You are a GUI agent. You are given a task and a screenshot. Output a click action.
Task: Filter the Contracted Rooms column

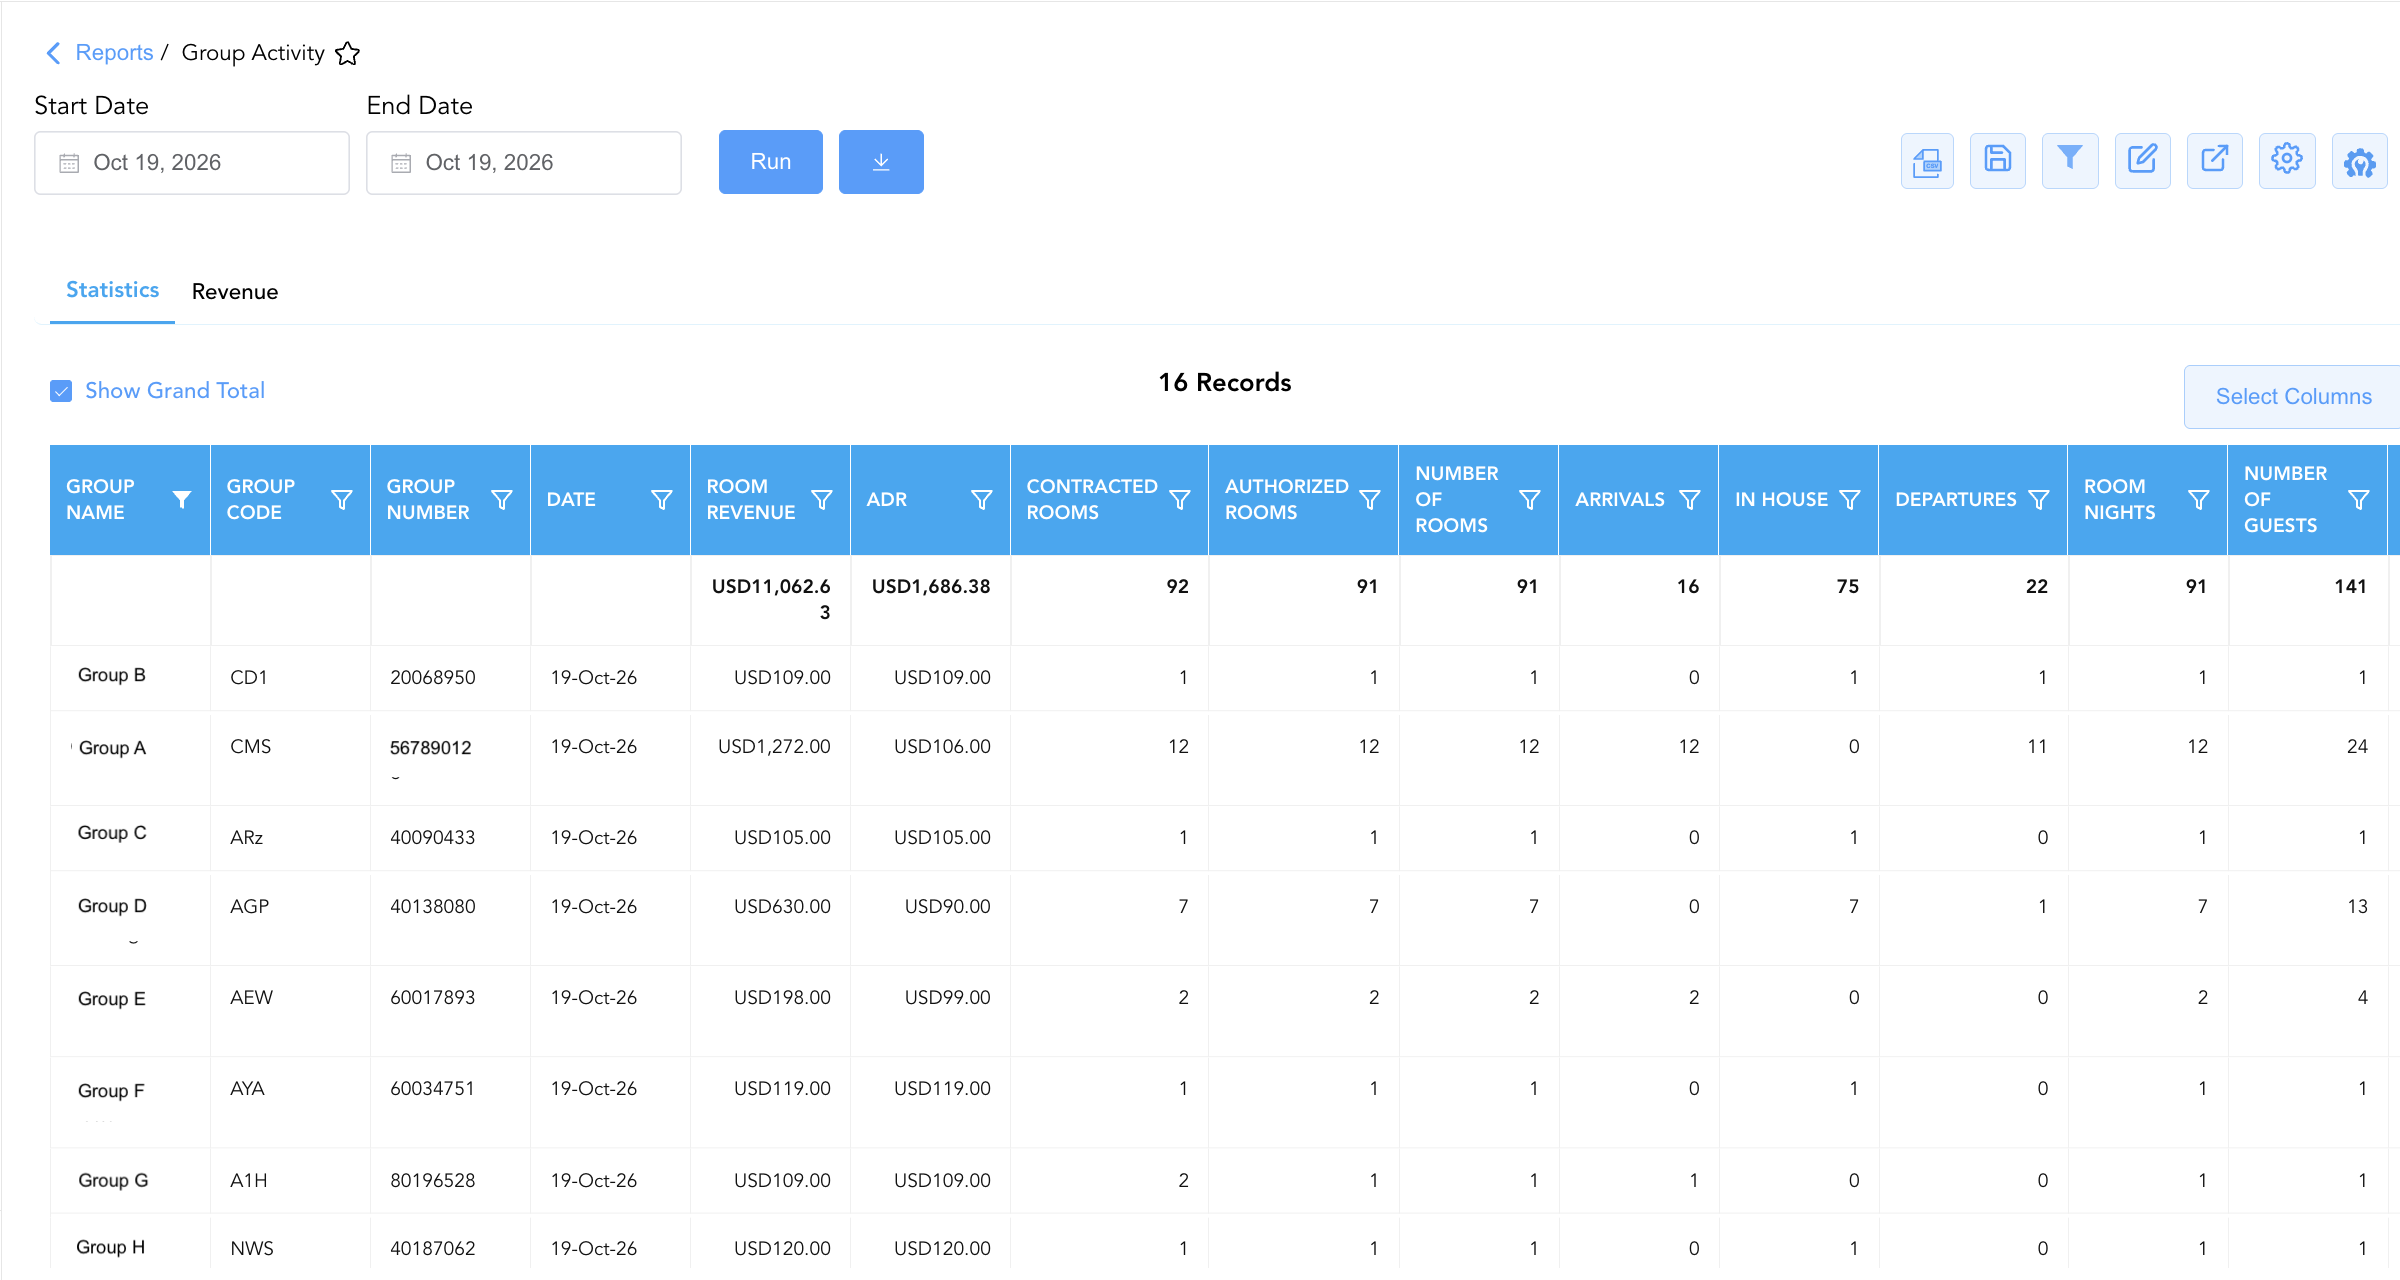click(1180, 499)
